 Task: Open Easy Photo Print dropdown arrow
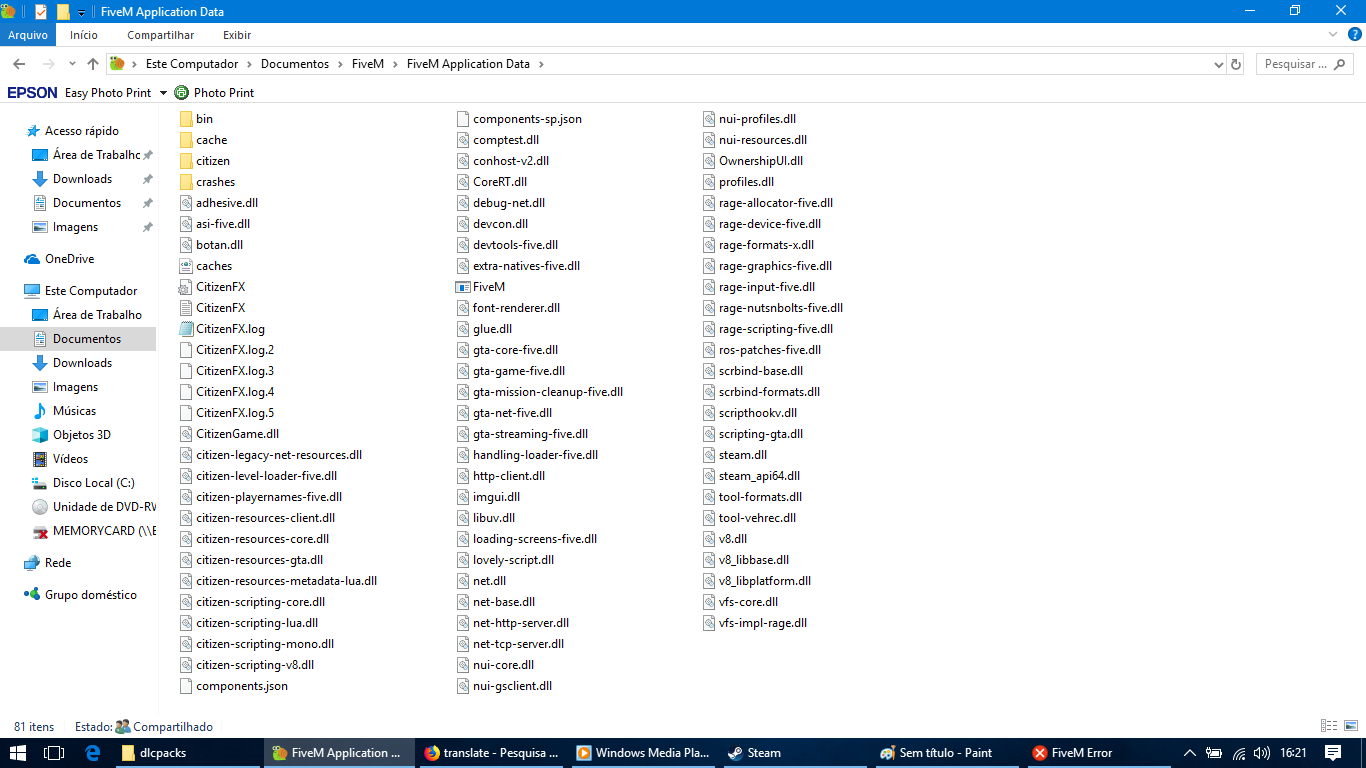tap(163, 93)
